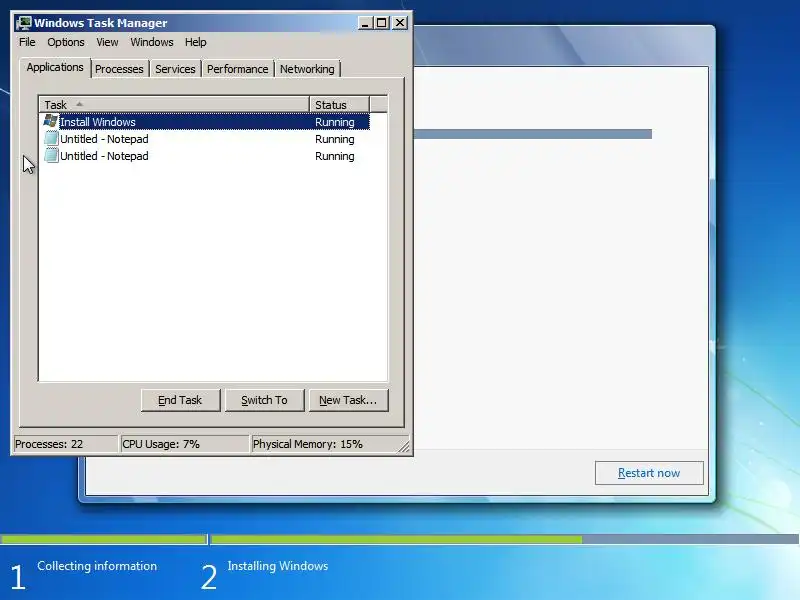Click the New Task... button
Screen dimensions: 800x600
[x=348, y=401]
